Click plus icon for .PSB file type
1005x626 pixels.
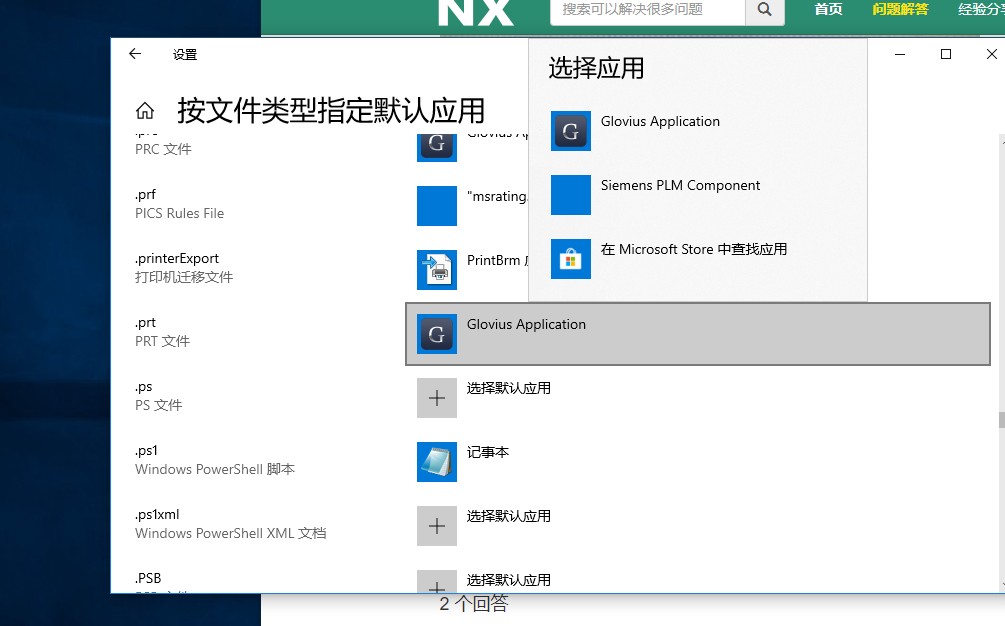pyautogui.click(x=436, y=582)
